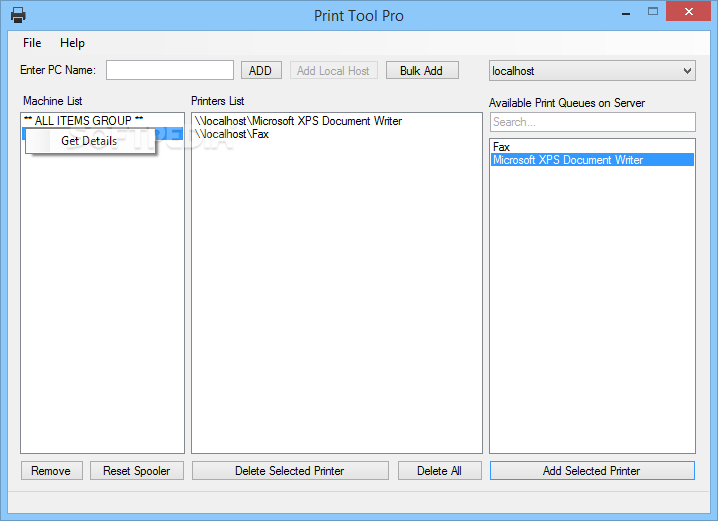The width and height of the screenshot is (718, 521).
Task: Choose Get Details from context menu
Action: 90,141
